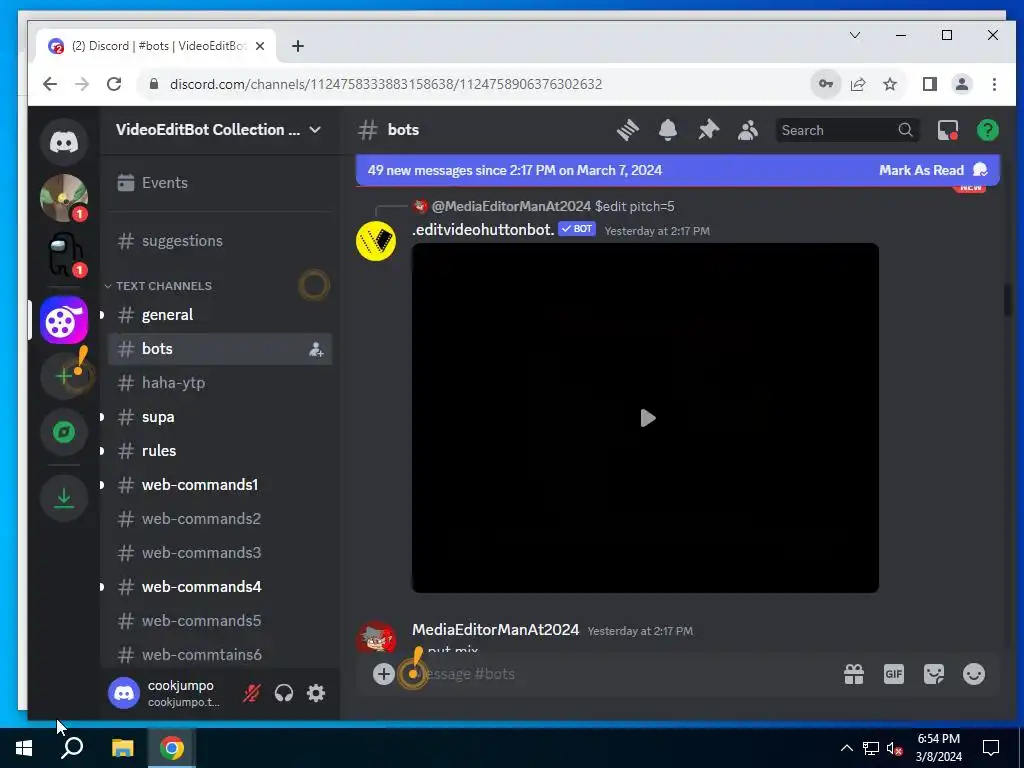Viewport: 1024px width, 768px height.
Task: Open the suggestions channel
Action: tap(219, 241)
